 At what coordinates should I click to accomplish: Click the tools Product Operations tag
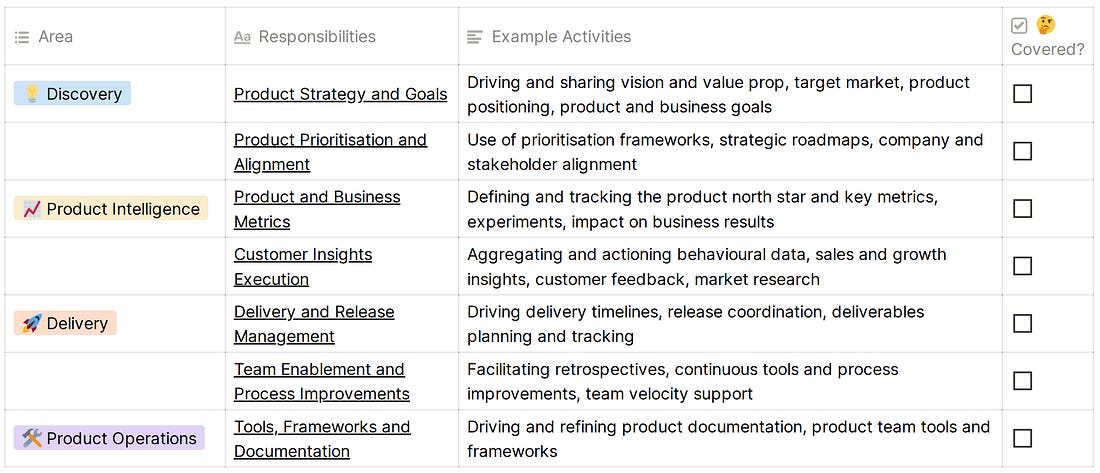point(109,439)
